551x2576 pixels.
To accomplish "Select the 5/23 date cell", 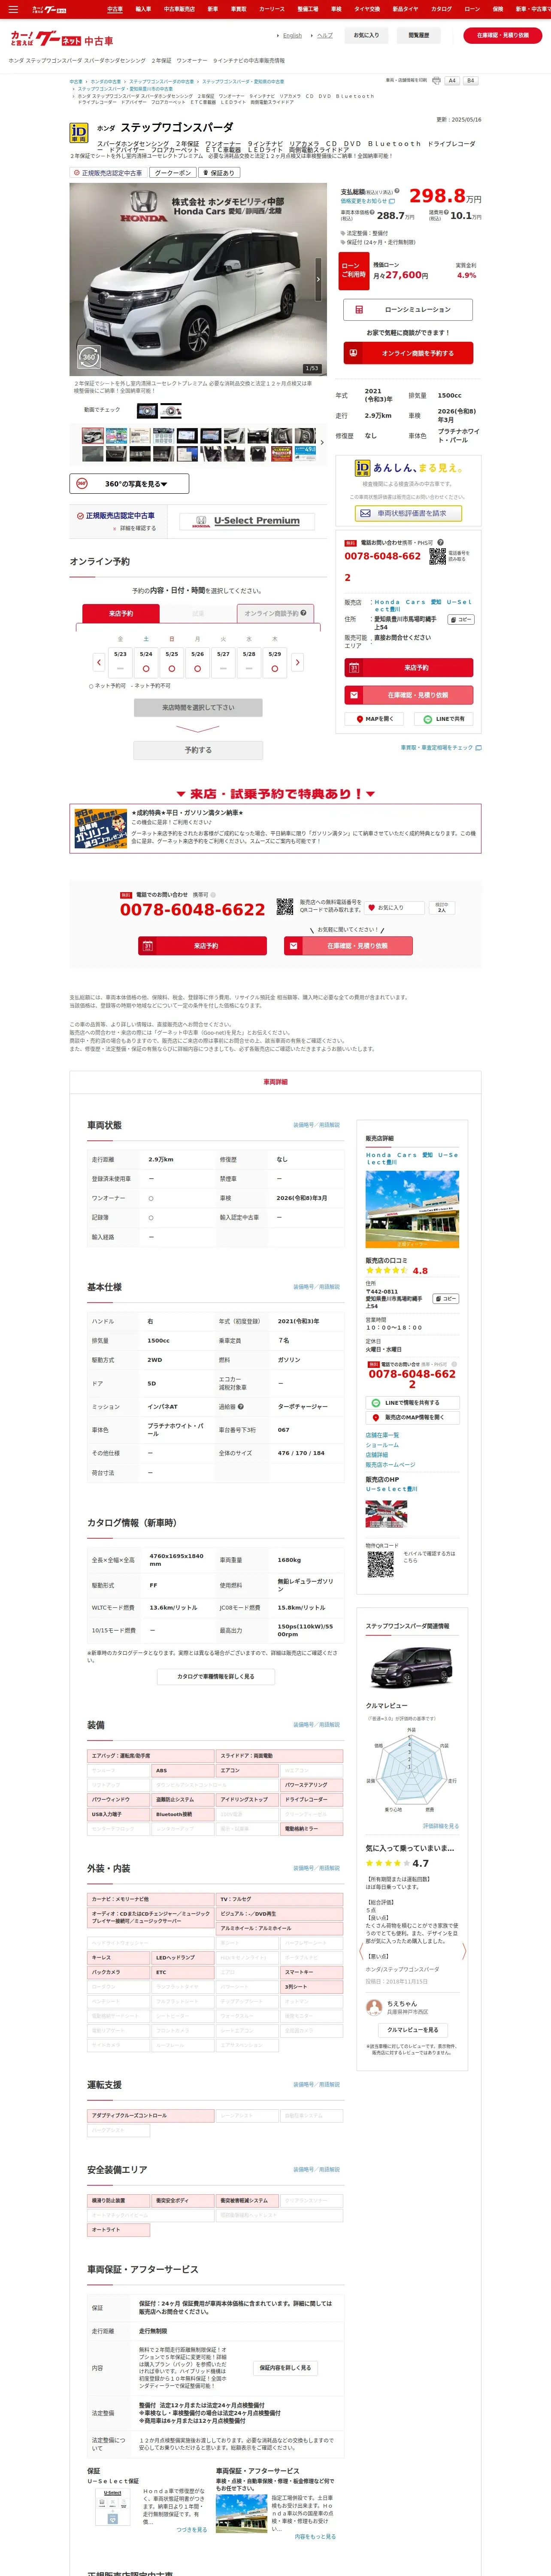I will point(120,662).
